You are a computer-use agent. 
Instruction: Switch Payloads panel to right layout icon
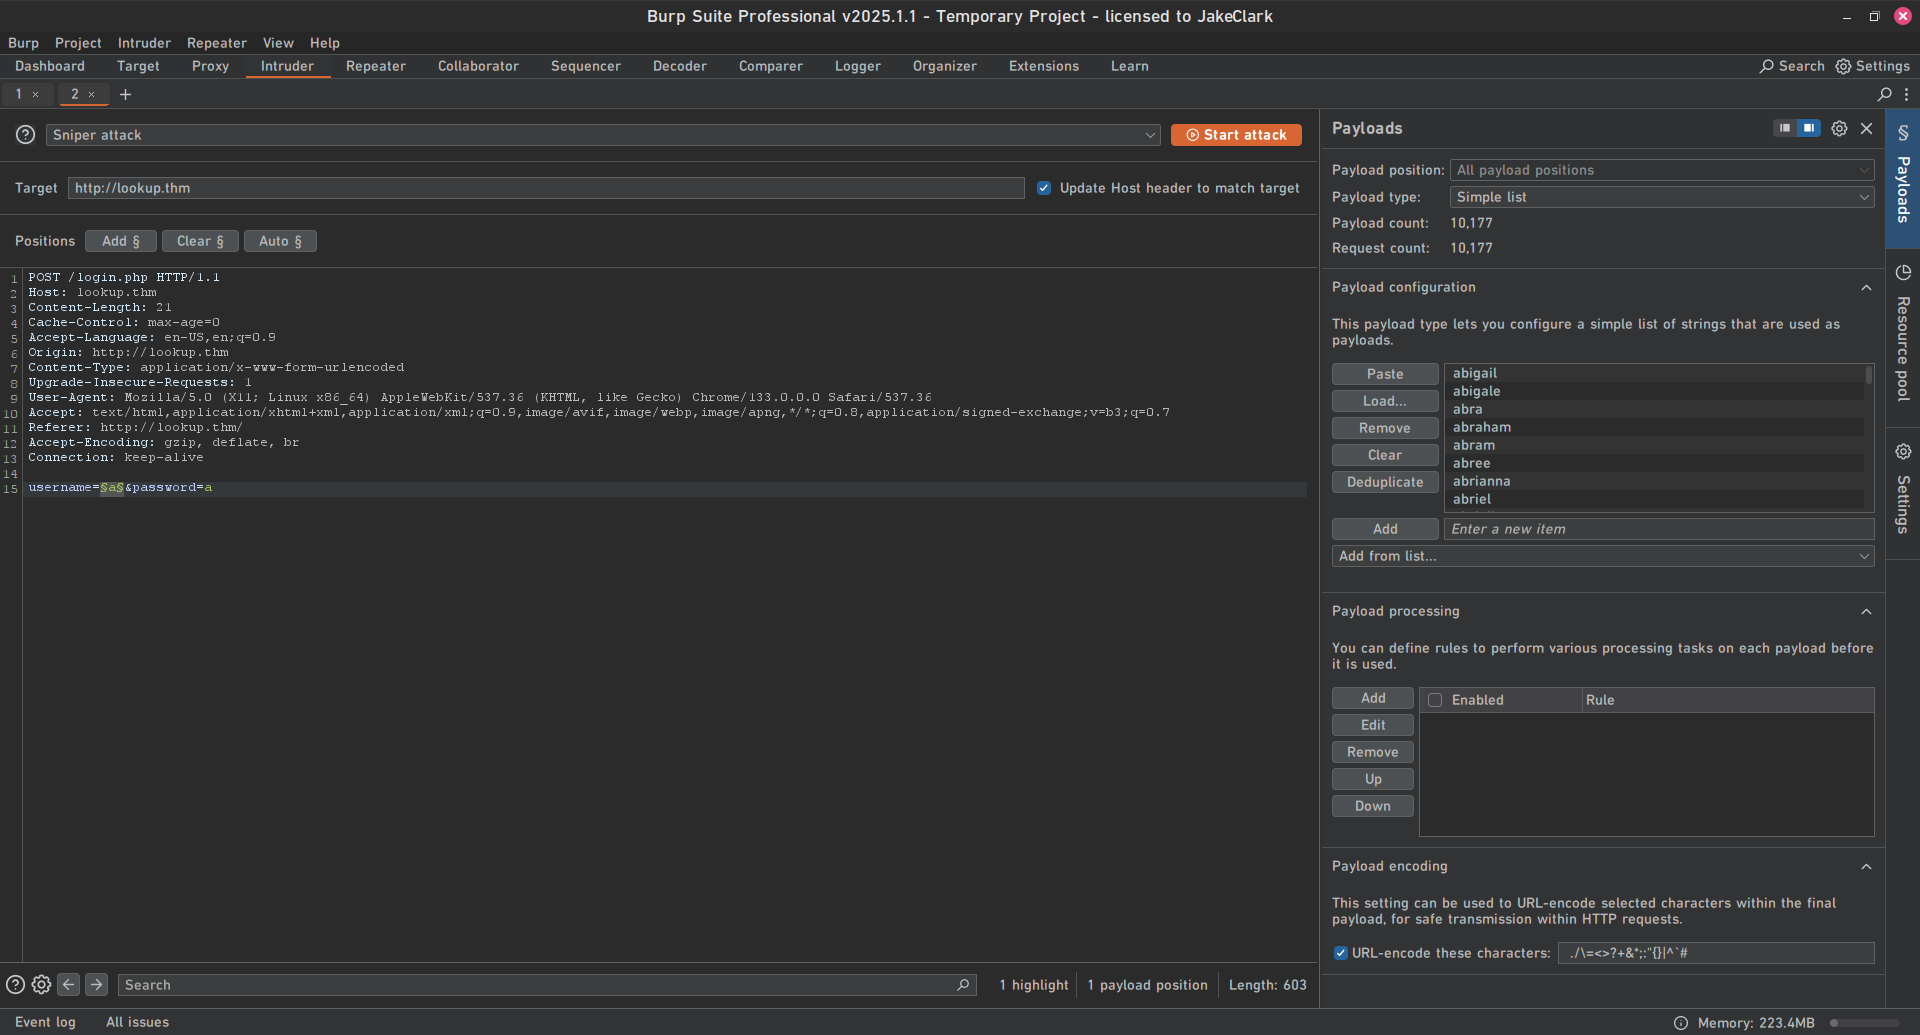(1809, 128)
